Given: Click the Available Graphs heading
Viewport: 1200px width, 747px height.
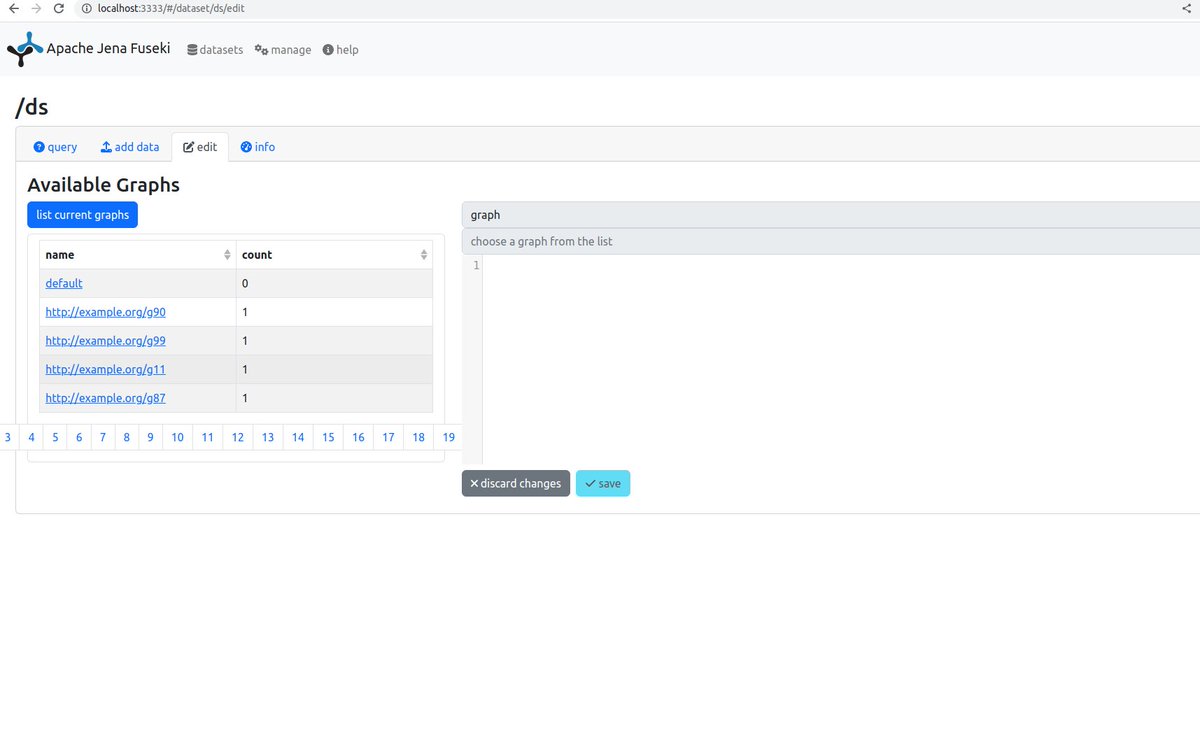Looking at the screenshot, I should [x=103, y=185].
